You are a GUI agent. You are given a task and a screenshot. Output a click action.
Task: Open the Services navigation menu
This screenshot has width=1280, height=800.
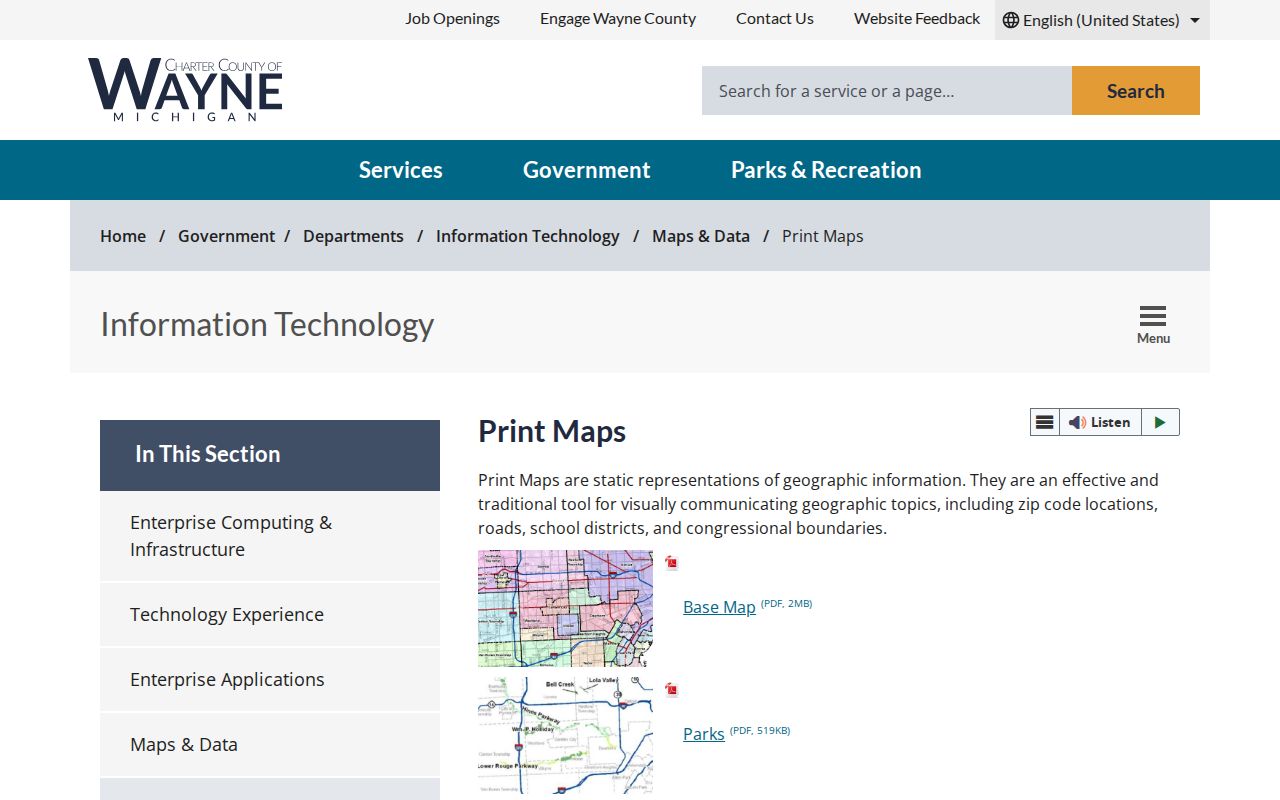pos(401,170)
